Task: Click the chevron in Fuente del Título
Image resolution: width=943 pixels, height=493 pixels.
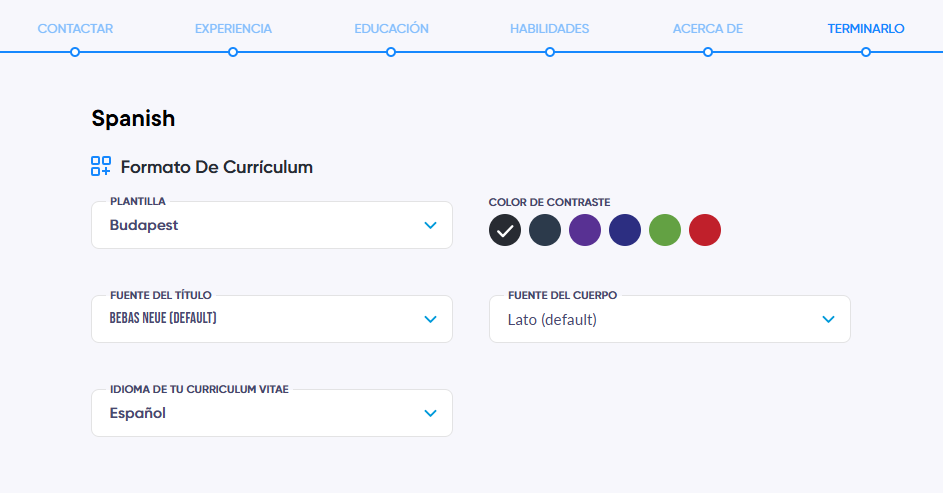Action: coord(430,319)
